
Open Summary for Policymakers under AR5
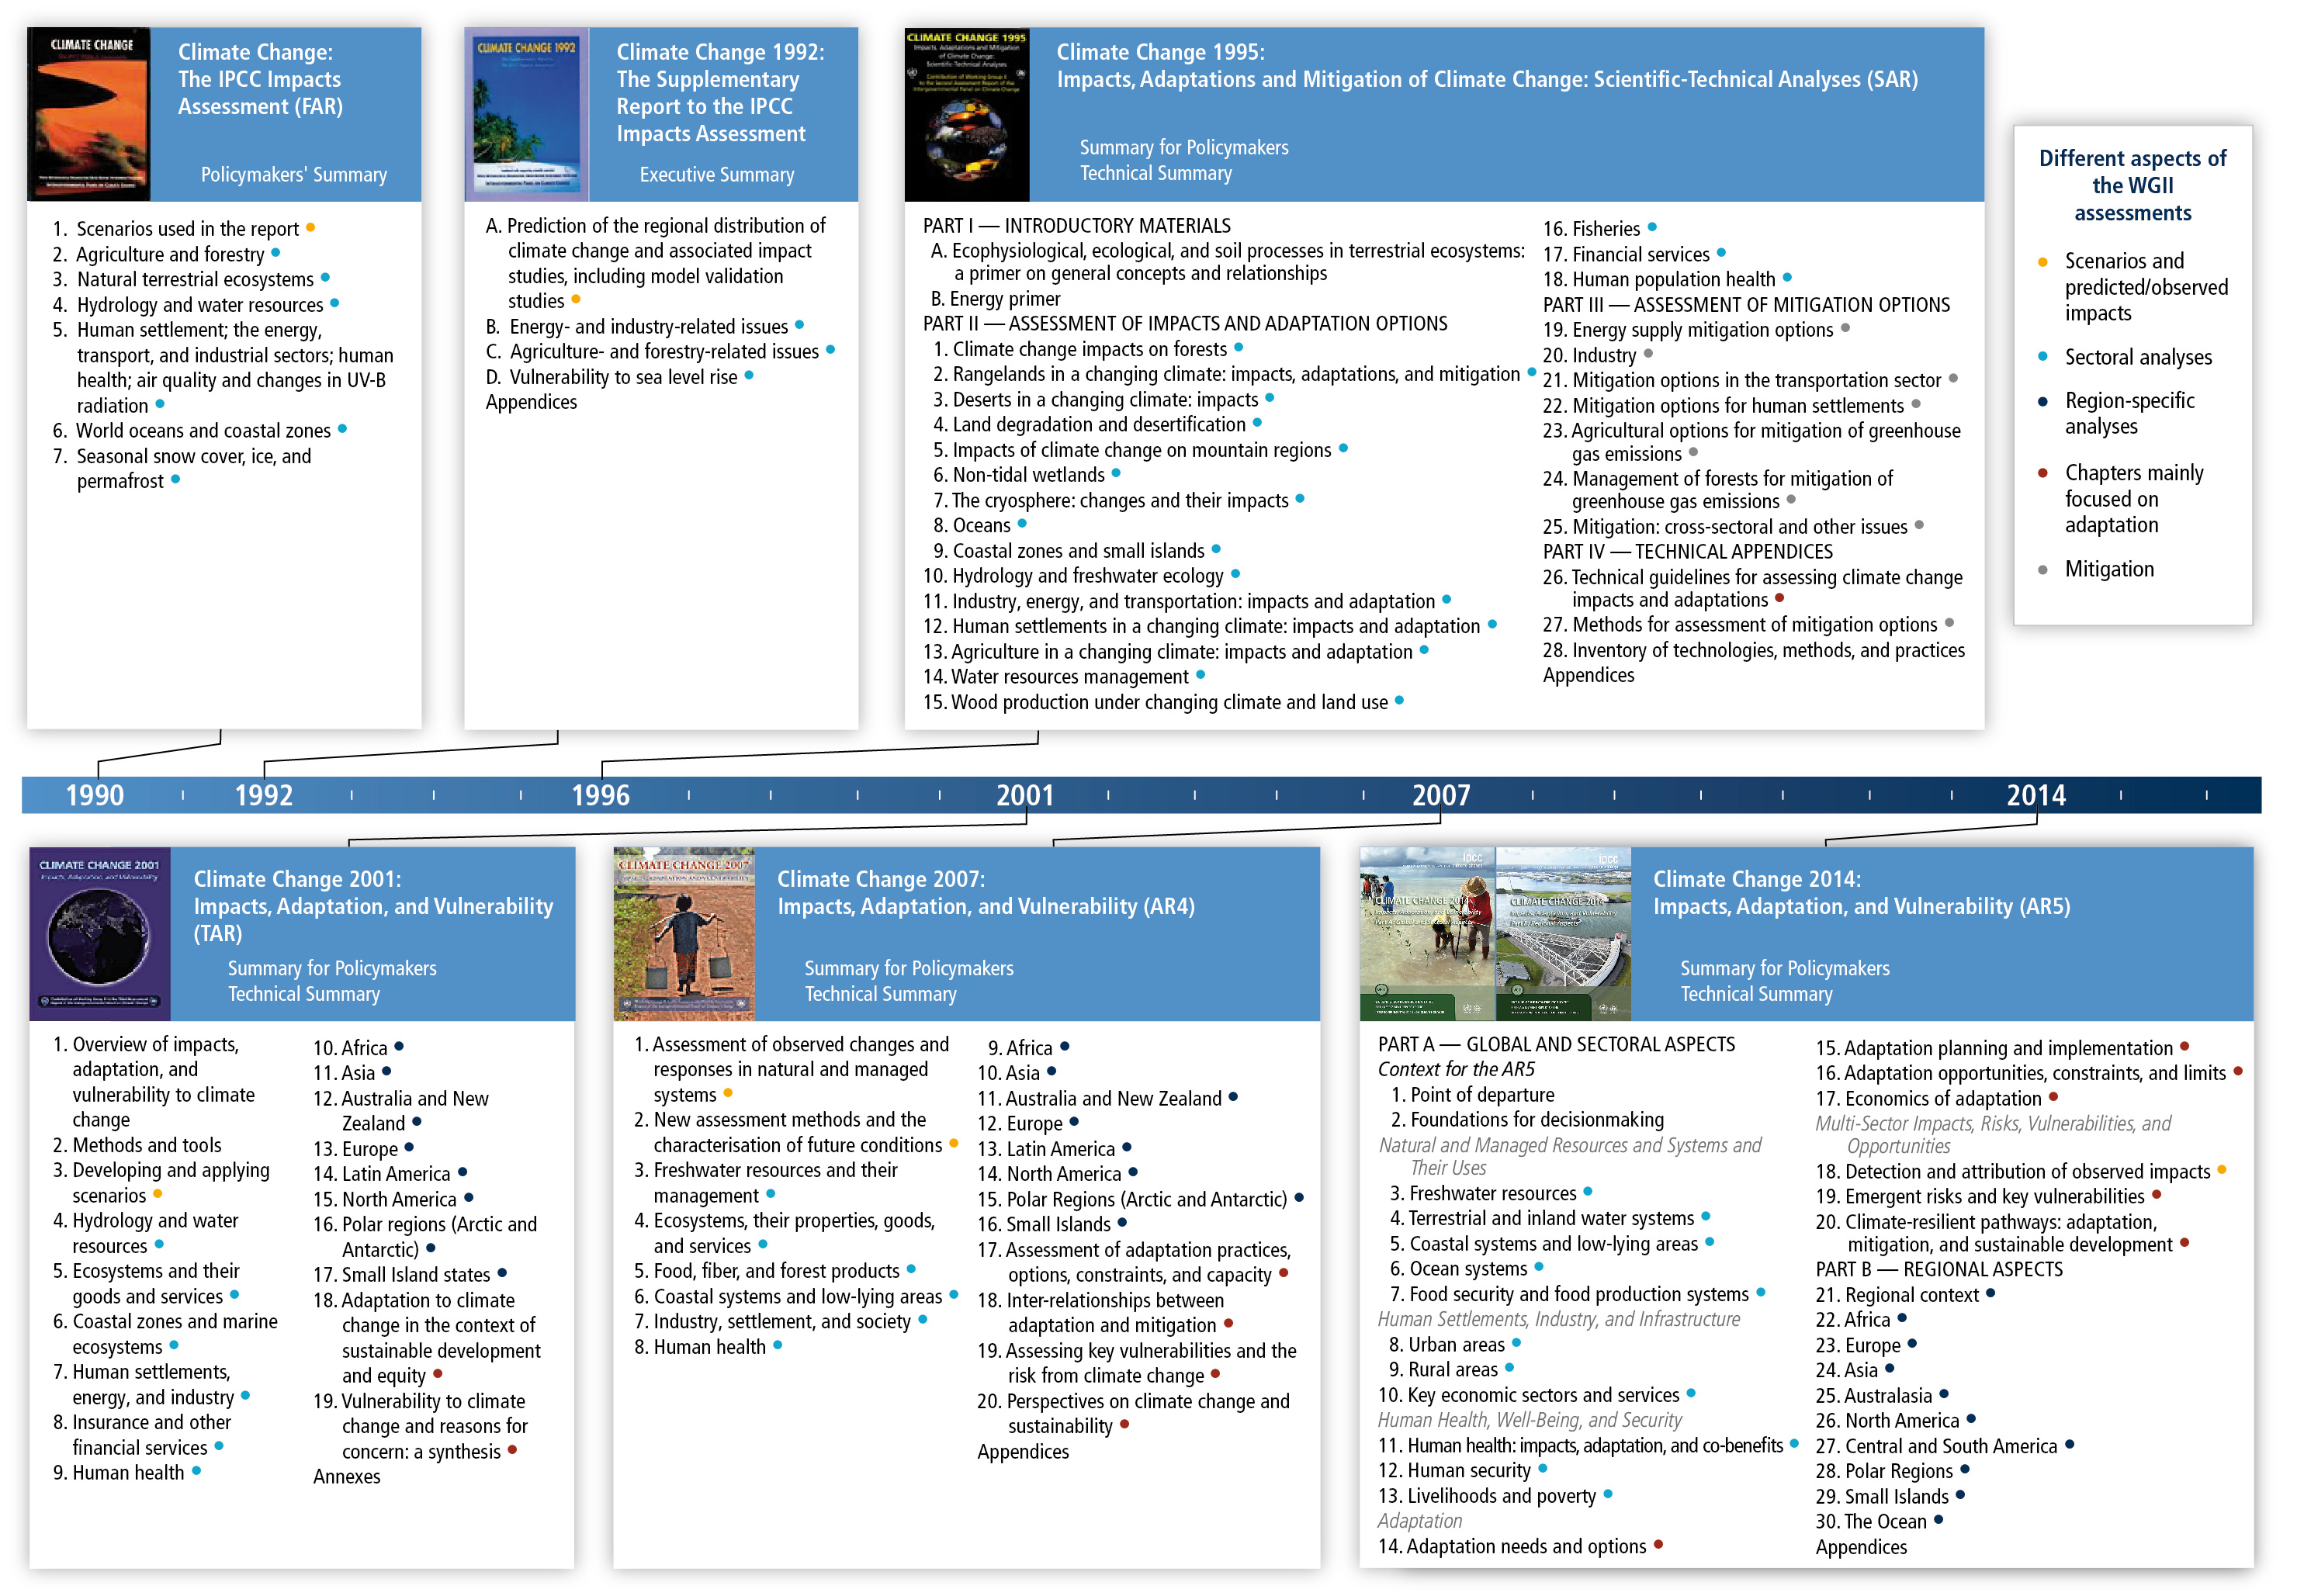1785,968
